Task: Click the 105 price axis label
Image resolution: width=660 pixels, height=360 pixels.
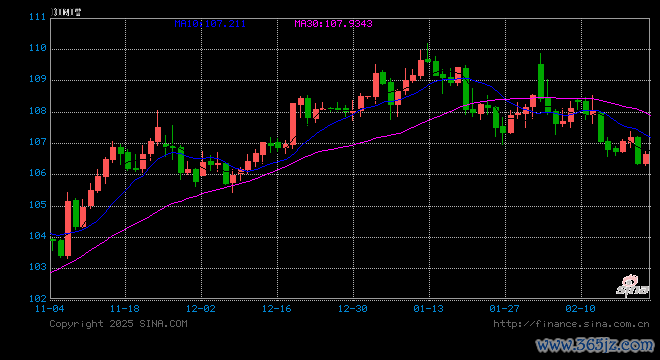Action: pos(37,205)
